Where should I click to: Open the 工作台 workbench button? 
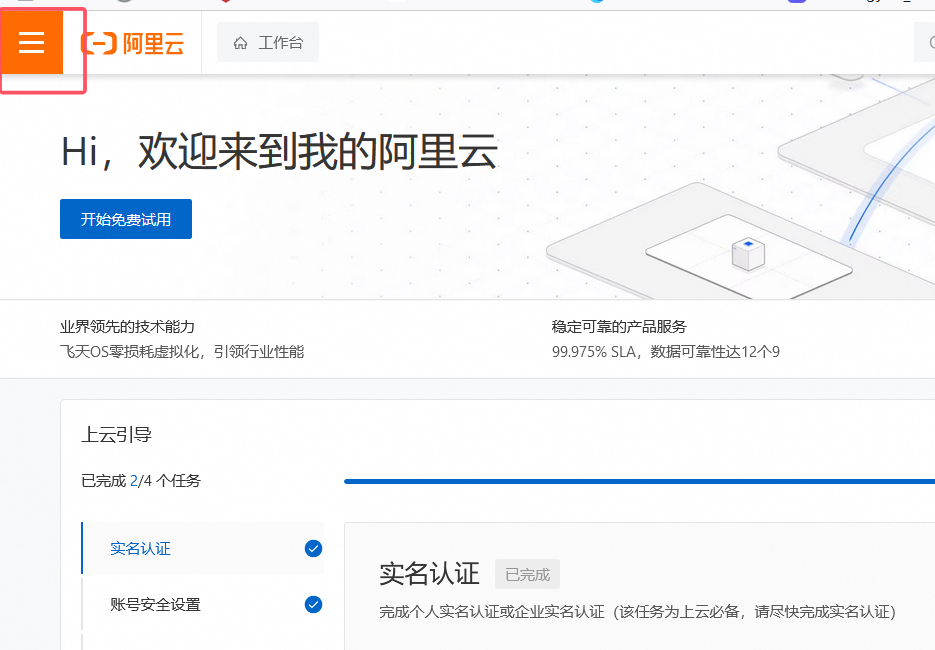pos(268,42)
